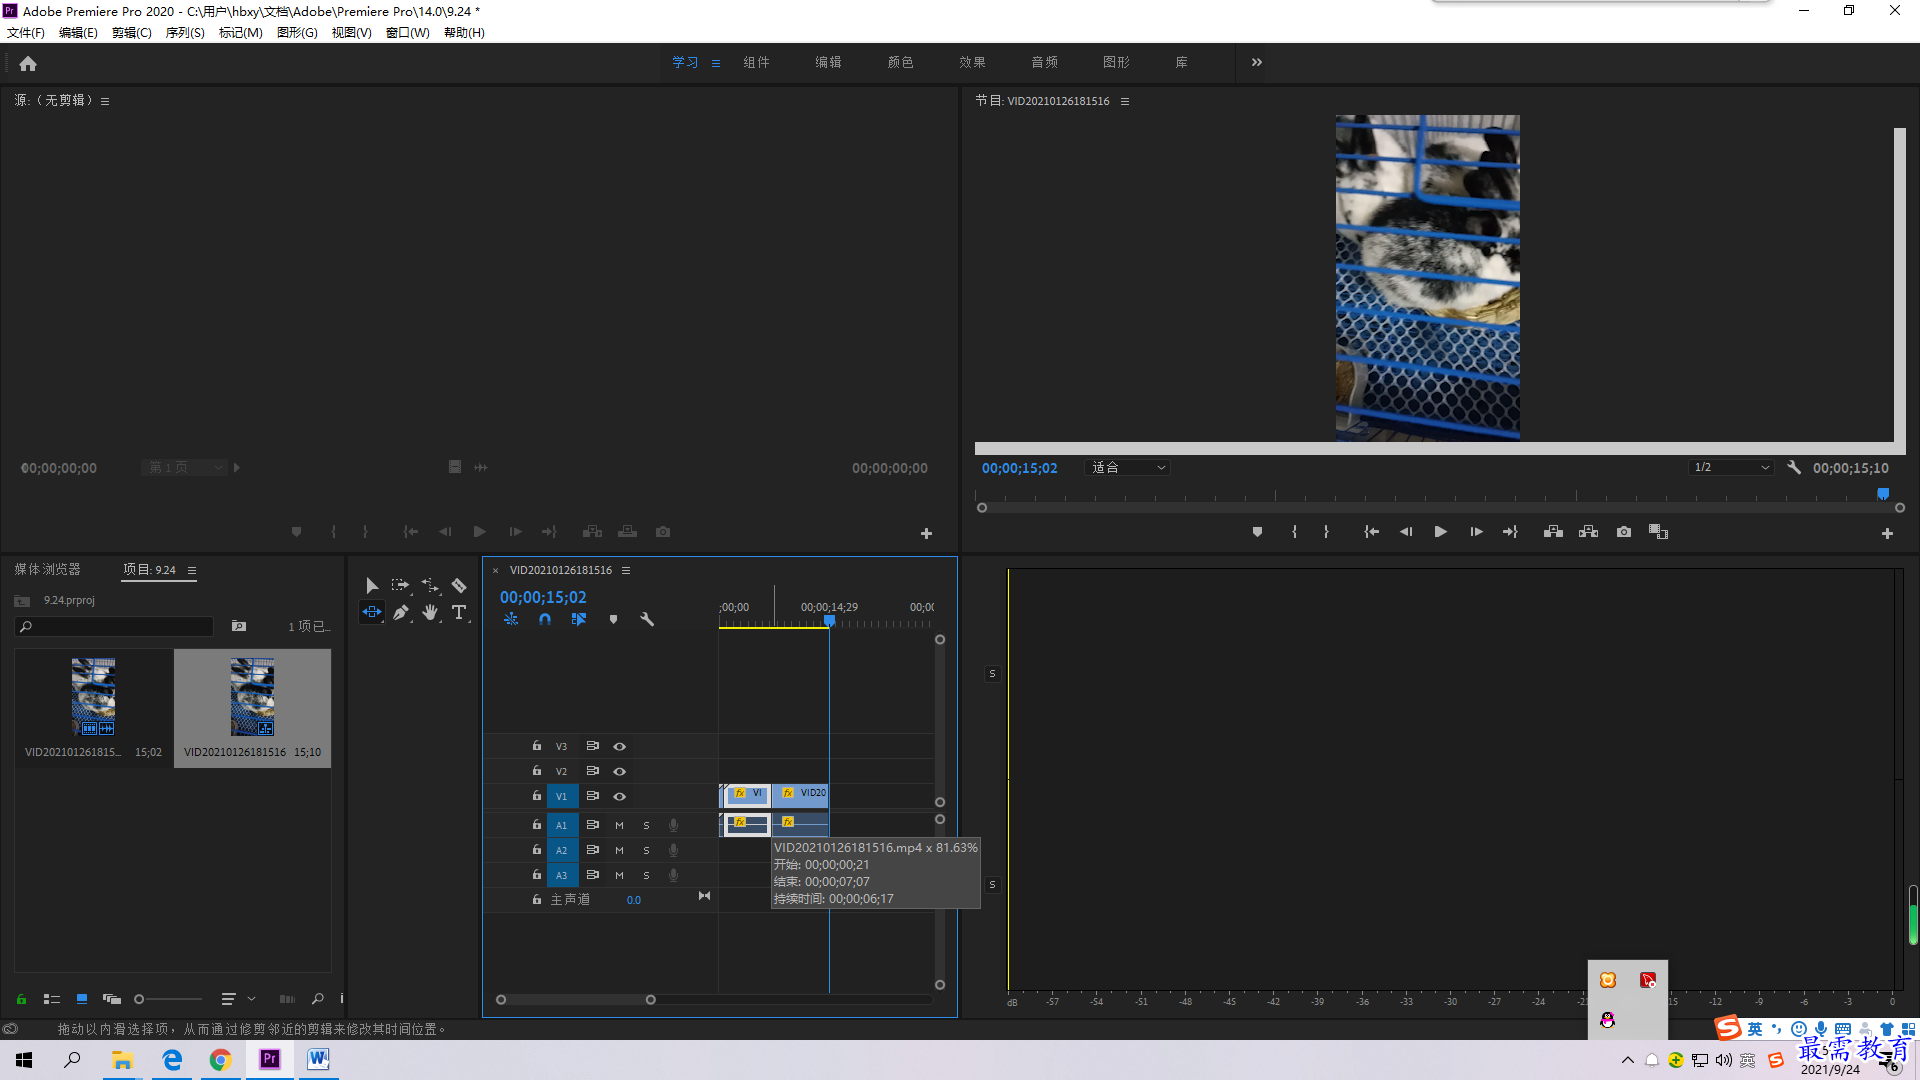Open Chrome from the taskbar

coord(220,1060)
